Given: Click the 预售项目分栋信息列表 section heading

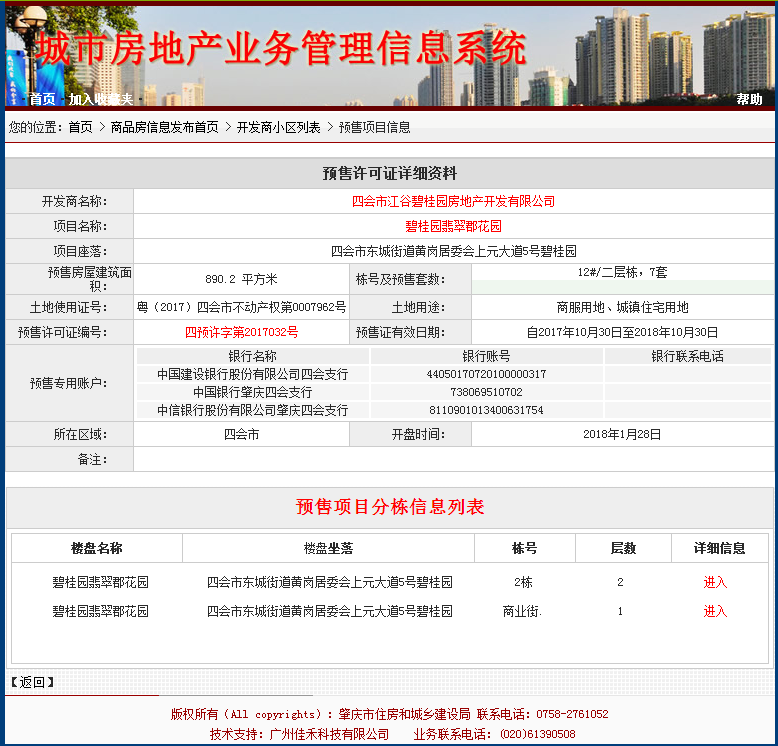Looking at the screenshot, I should coord(390,506).
